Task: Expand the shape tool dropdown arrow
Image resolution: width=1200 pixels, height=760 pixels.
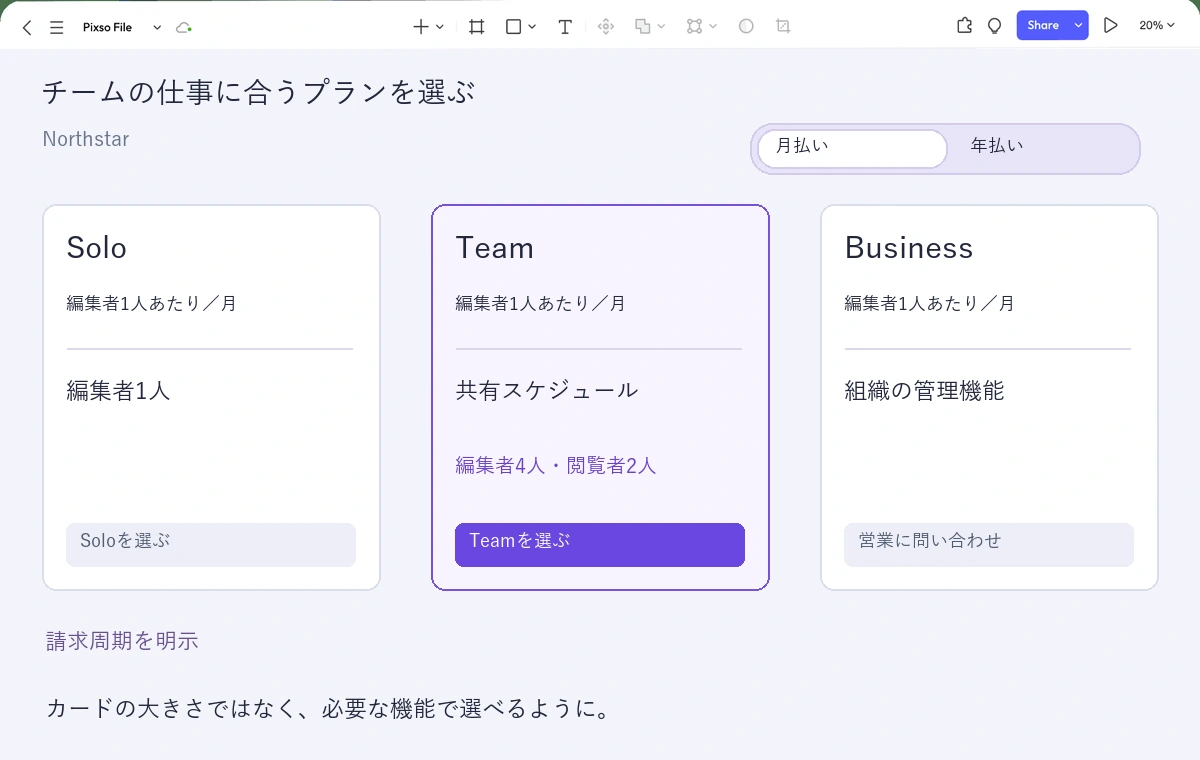Action: [532, 27]
